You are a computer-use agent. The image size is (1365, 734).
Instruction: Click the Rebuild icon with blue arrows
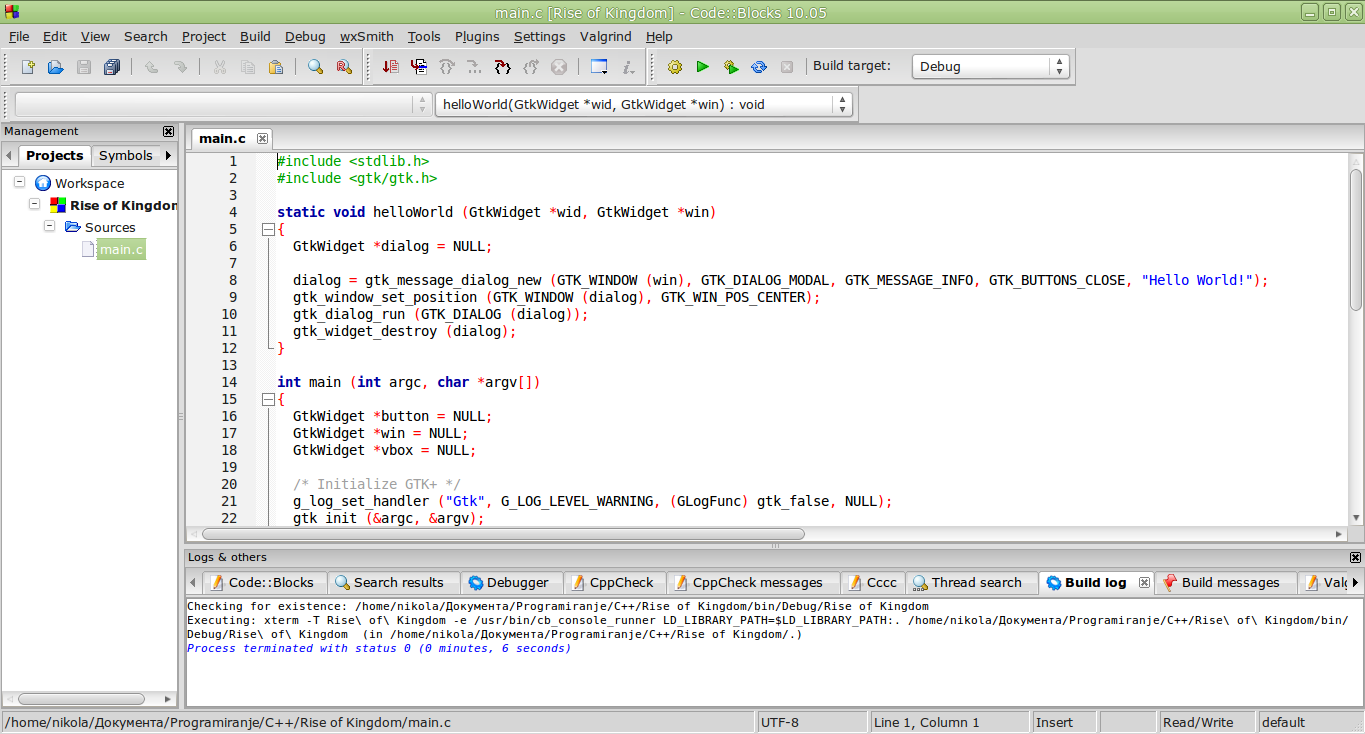(759, 67)
